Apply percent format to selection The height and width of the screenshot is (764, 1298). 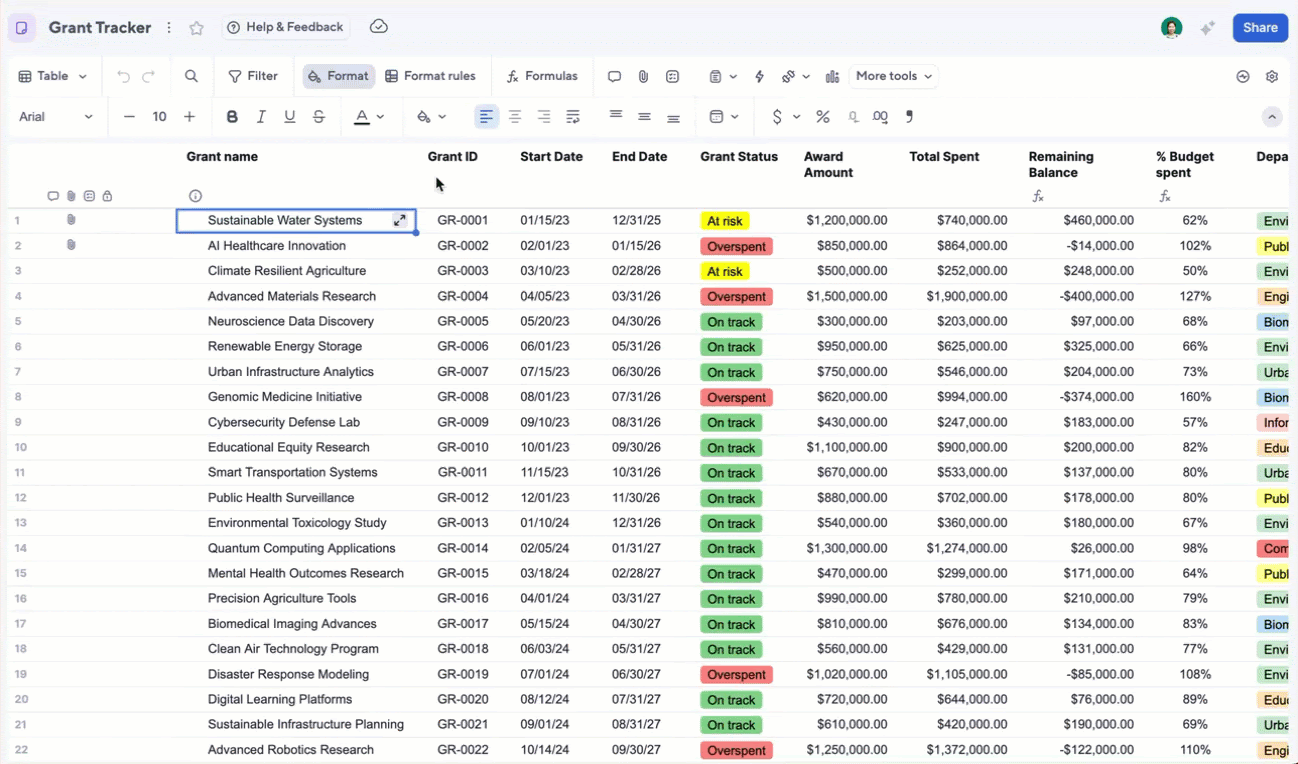pos(823,117)
